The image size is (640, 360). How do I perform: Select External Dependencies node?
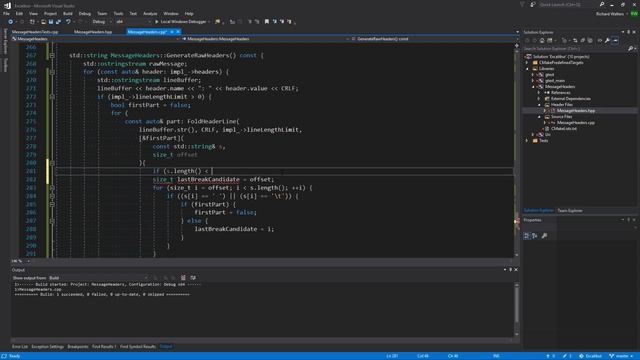[x=571, y=99]
